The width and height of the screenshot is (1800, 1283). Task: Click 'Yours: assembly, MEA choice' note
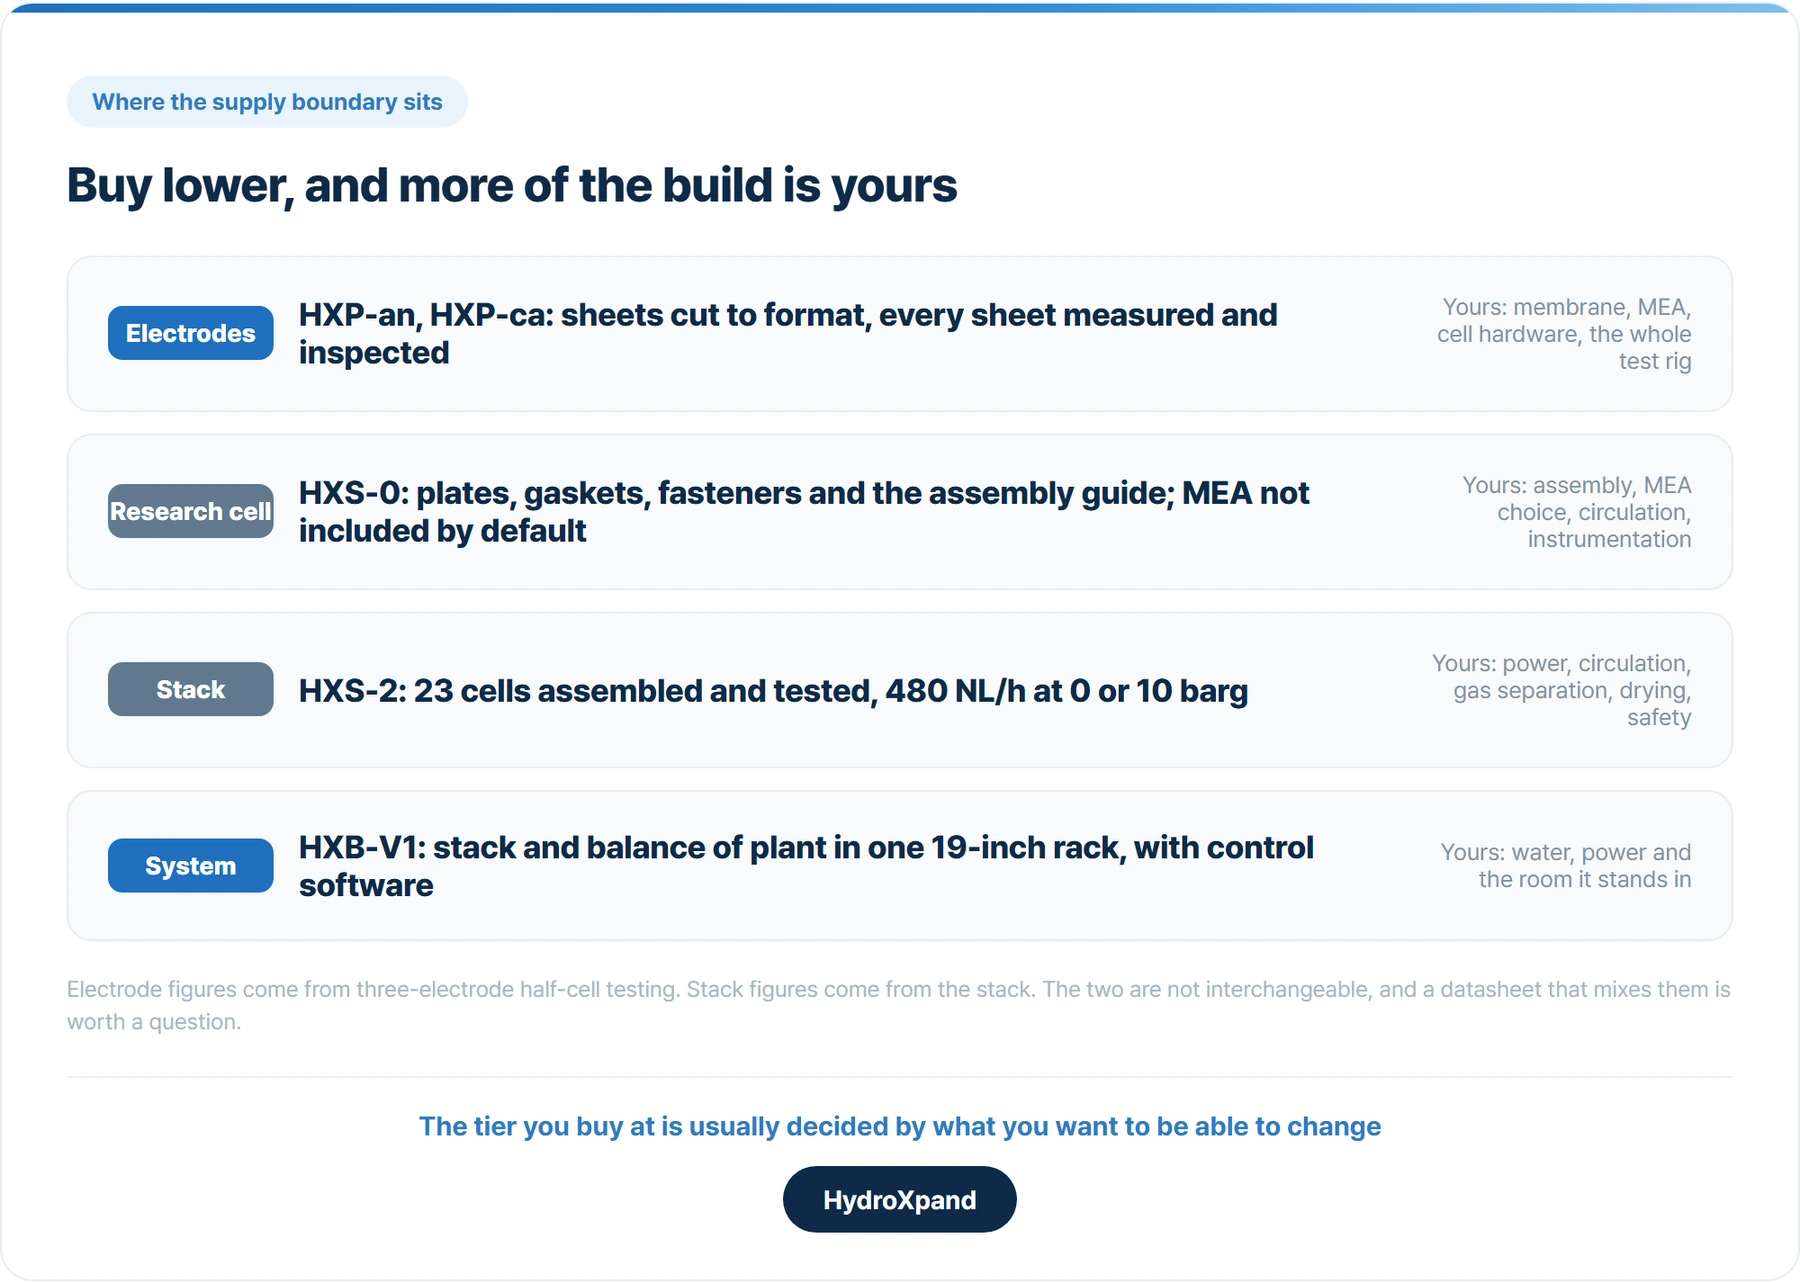(1576, 512)
